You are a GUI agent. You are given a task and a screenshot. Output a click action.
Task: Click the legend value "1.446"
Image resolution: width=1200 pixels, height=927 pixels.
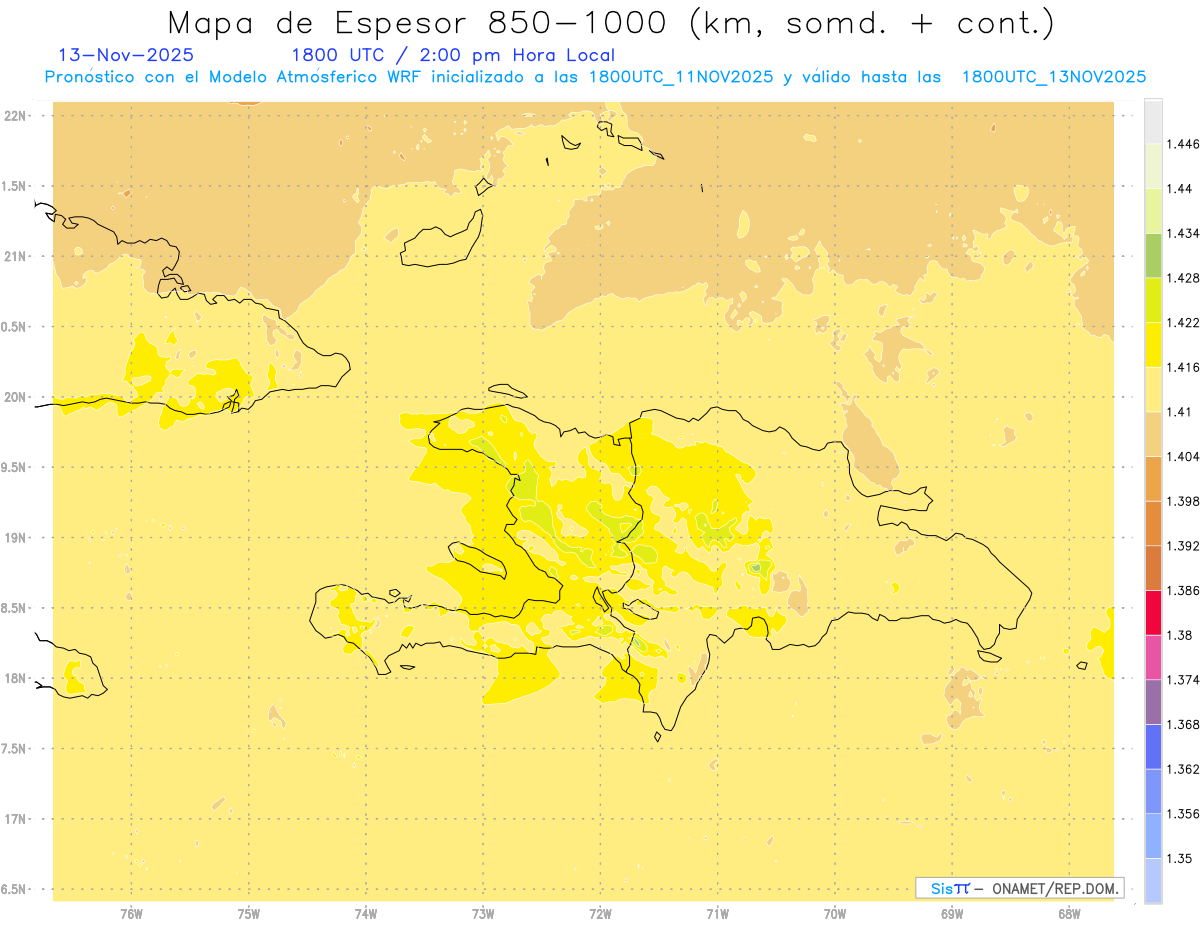click(x=1183, y=144)
